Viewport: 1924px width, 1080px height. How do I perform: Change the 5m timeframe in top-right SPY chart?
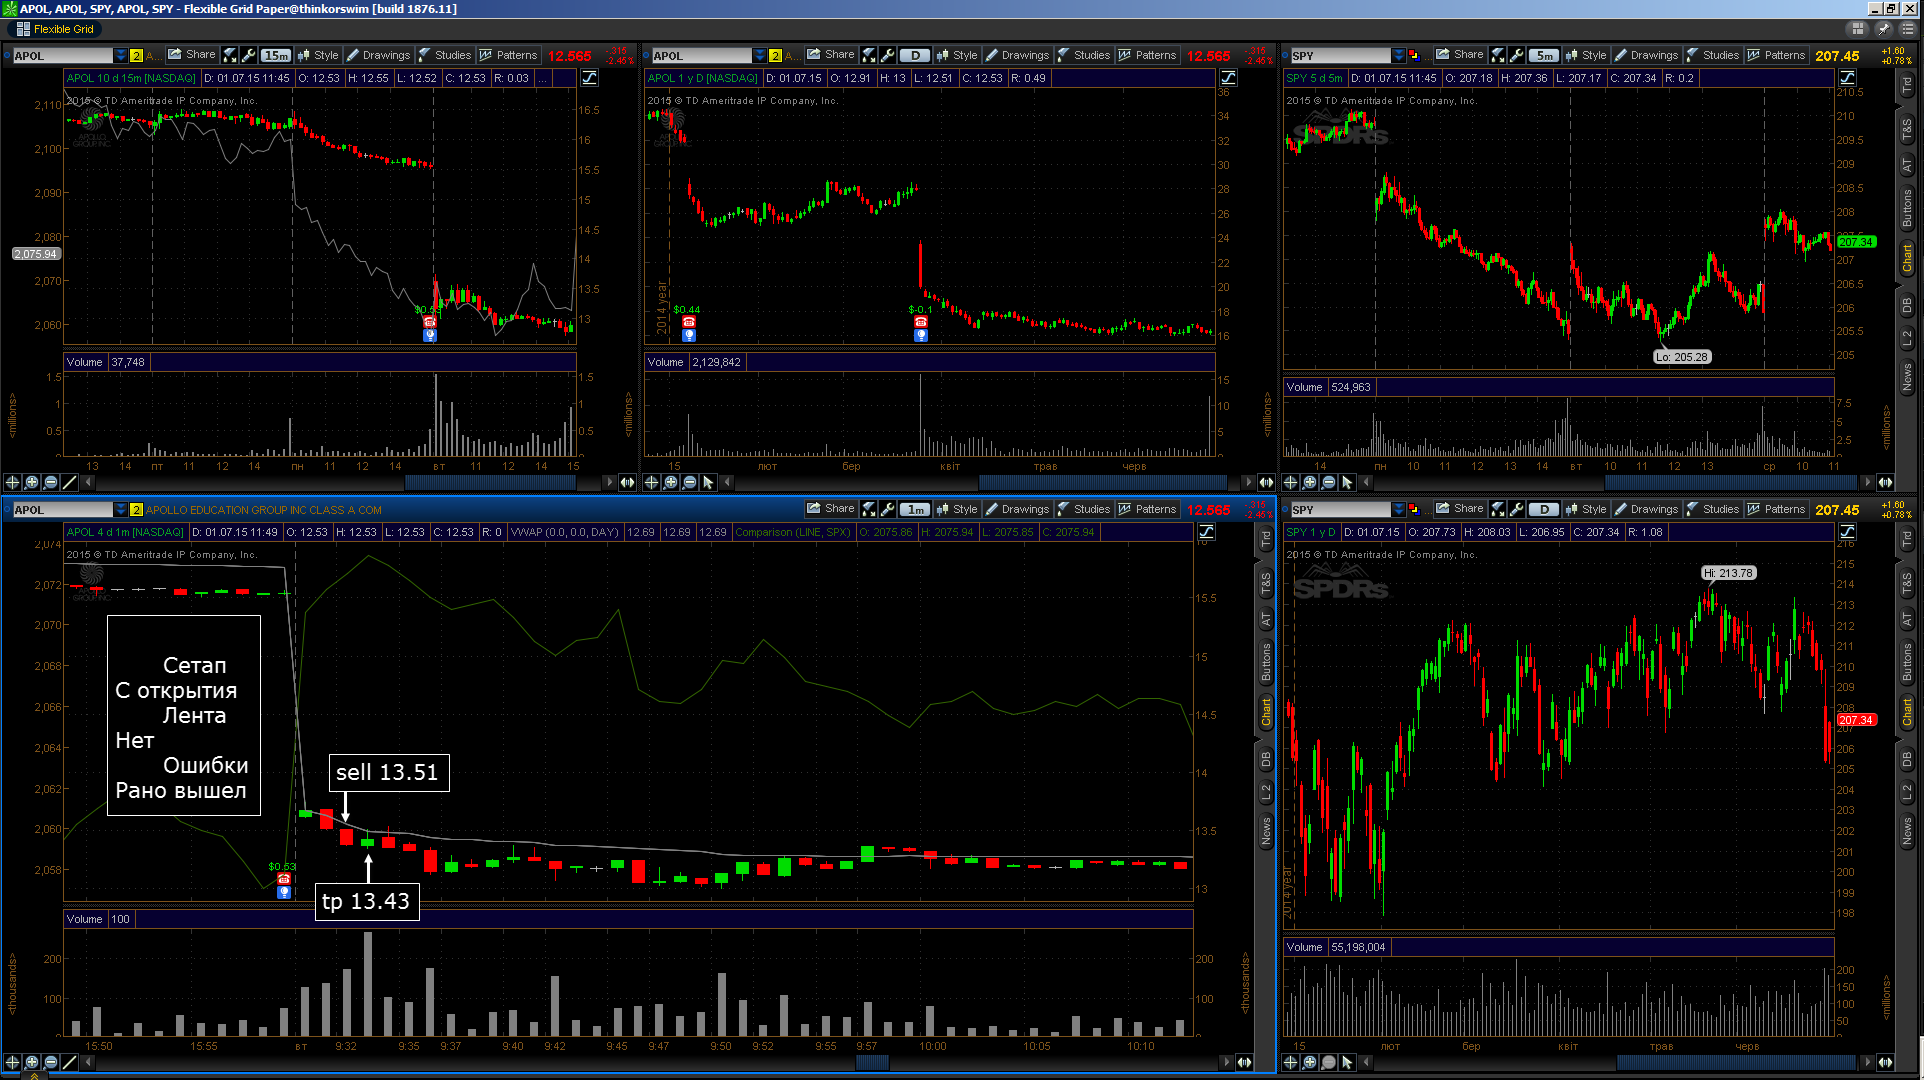point(1544,55)
